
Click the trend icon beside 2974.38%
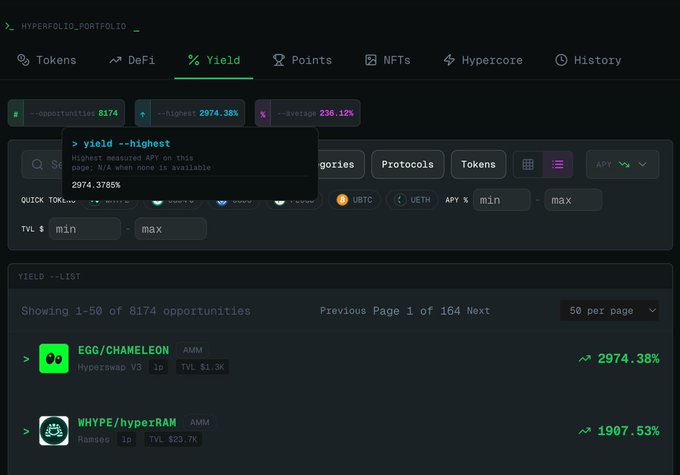coord(585,359)
